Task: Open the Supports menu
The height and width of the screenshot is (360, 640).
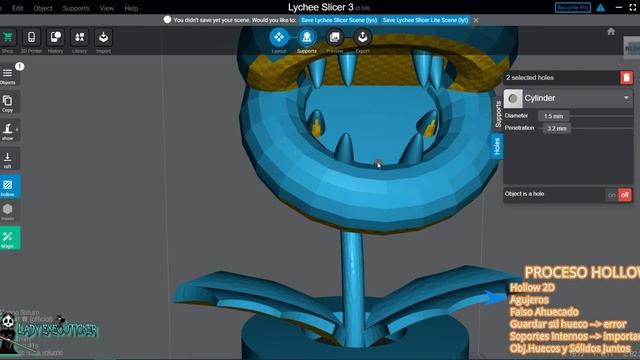Action: 76,8
